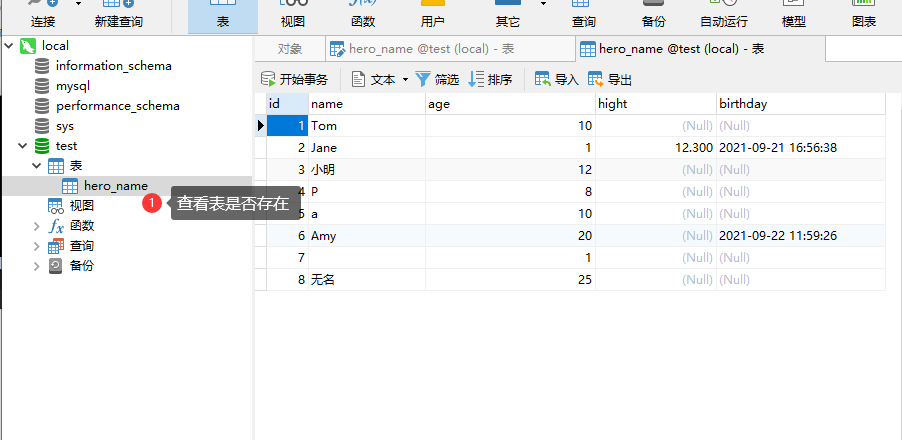Select the age 20 cell
This screenshot has width=902, height=440.
[x=510, y=236]
